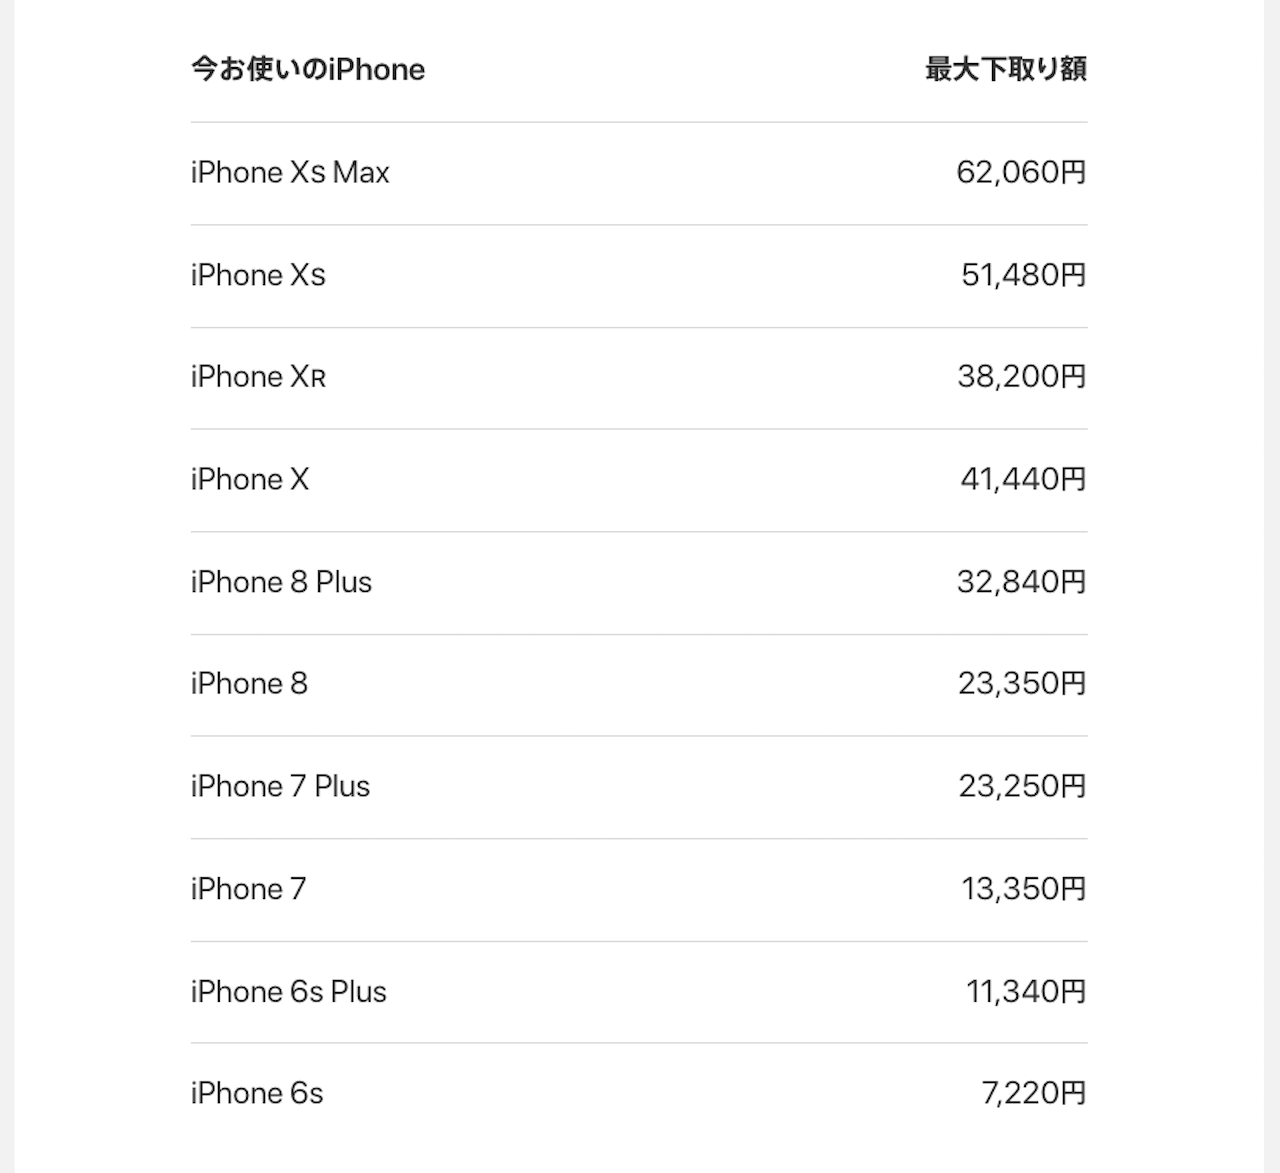Select the iPhone X model name

(x=250, y=480)
